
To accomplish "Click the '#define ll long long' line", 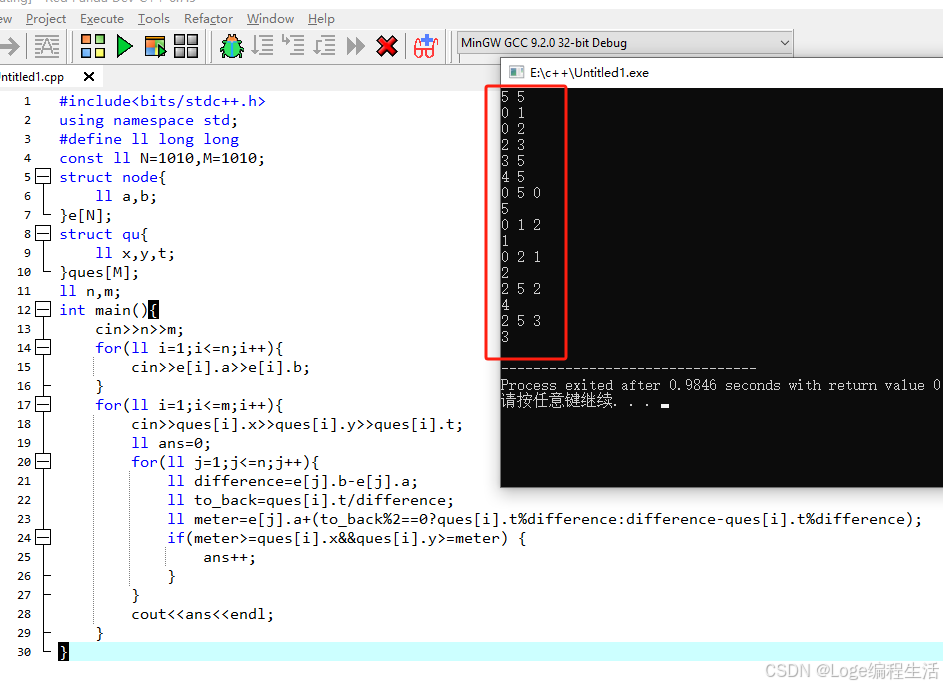I will click(x=149, y=139).
